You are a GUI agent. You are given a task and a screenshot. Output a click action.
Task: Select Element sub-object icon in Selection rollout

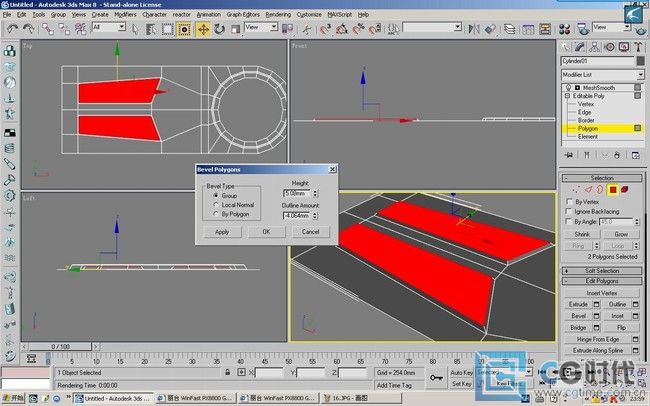coord(625,190)
